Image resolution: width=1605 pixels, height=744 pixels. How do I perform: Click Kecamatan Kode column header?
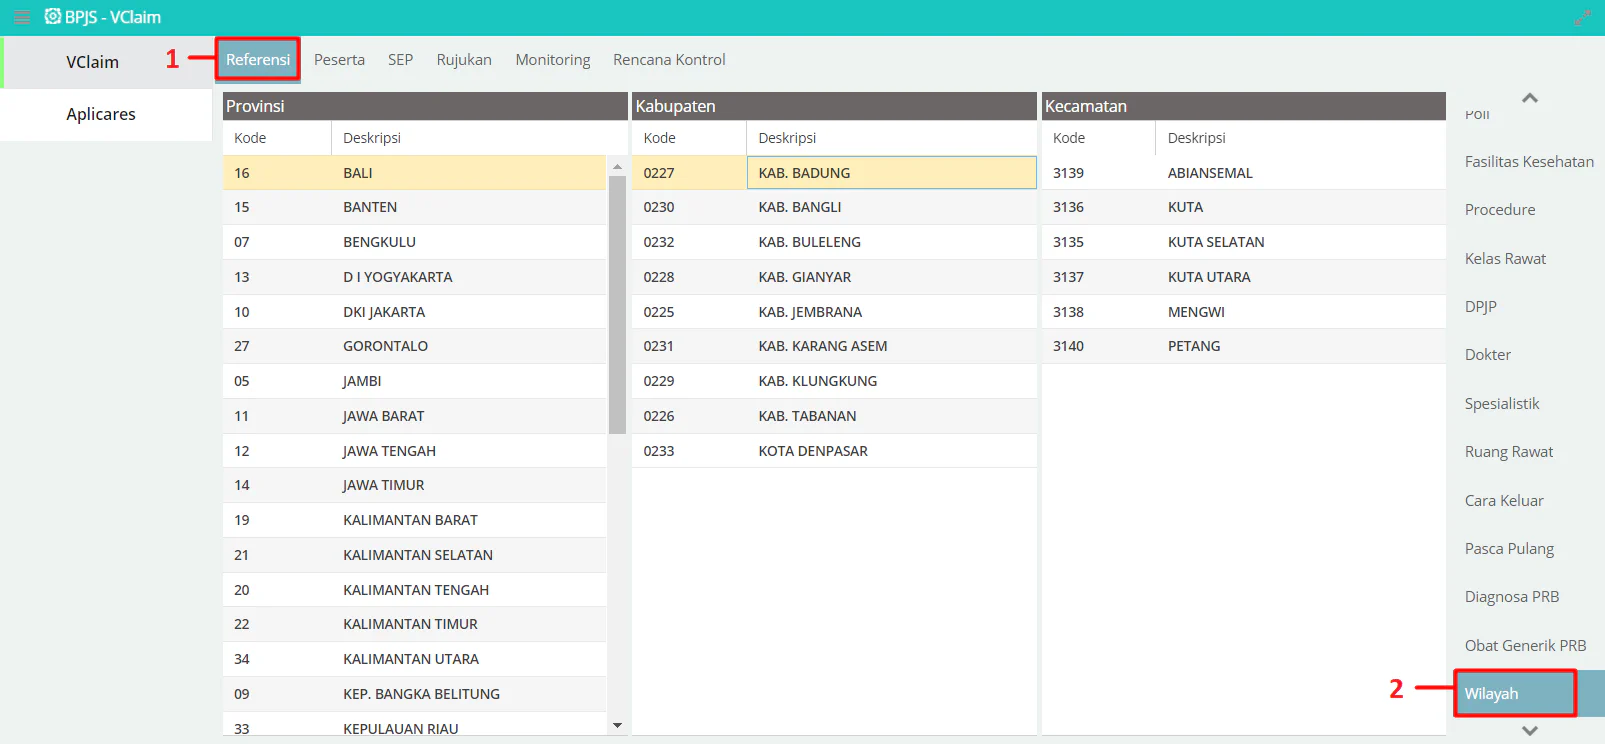coord(1098,138)
